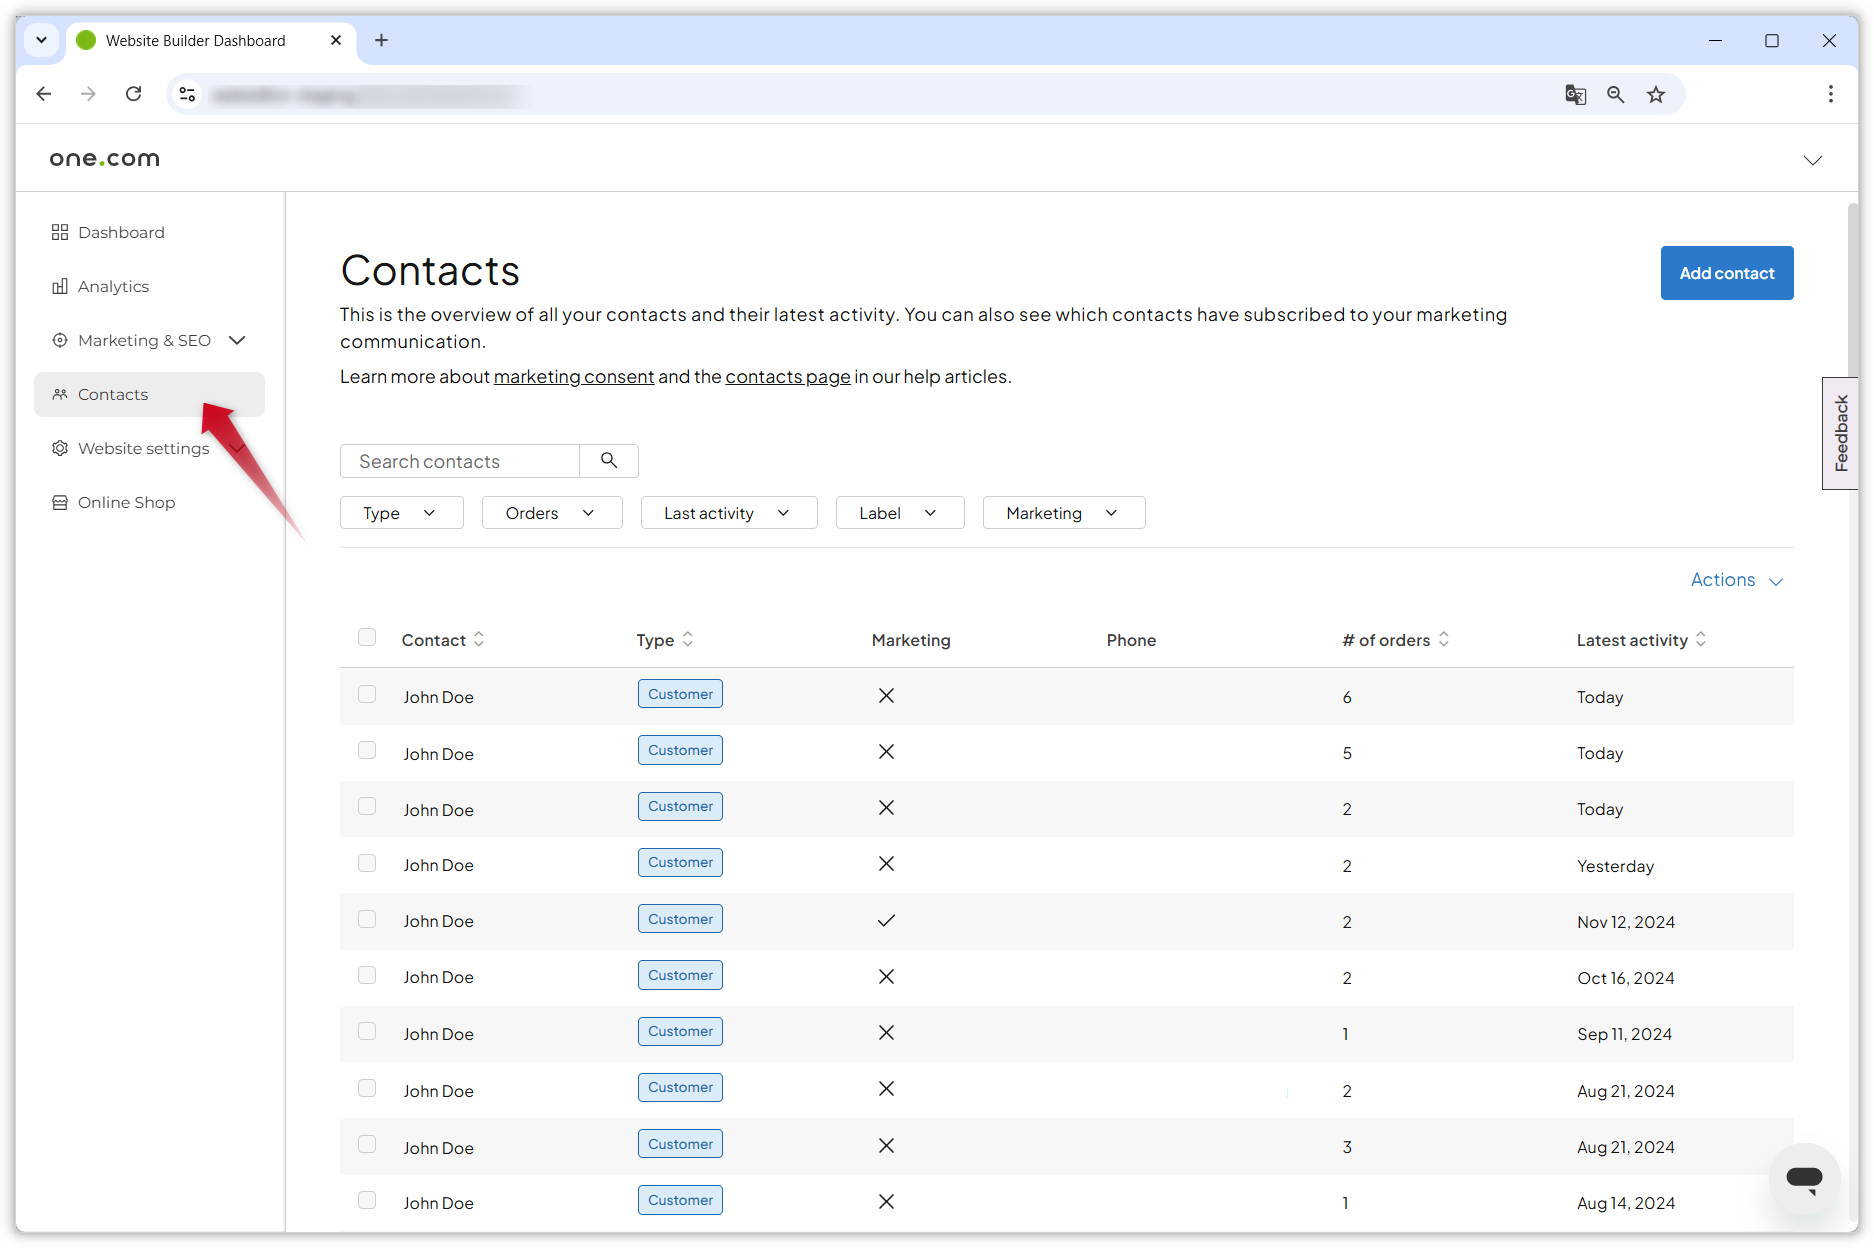
Task: Click the magnifier icon beside the contacts search
Action: tap(608, 460)
